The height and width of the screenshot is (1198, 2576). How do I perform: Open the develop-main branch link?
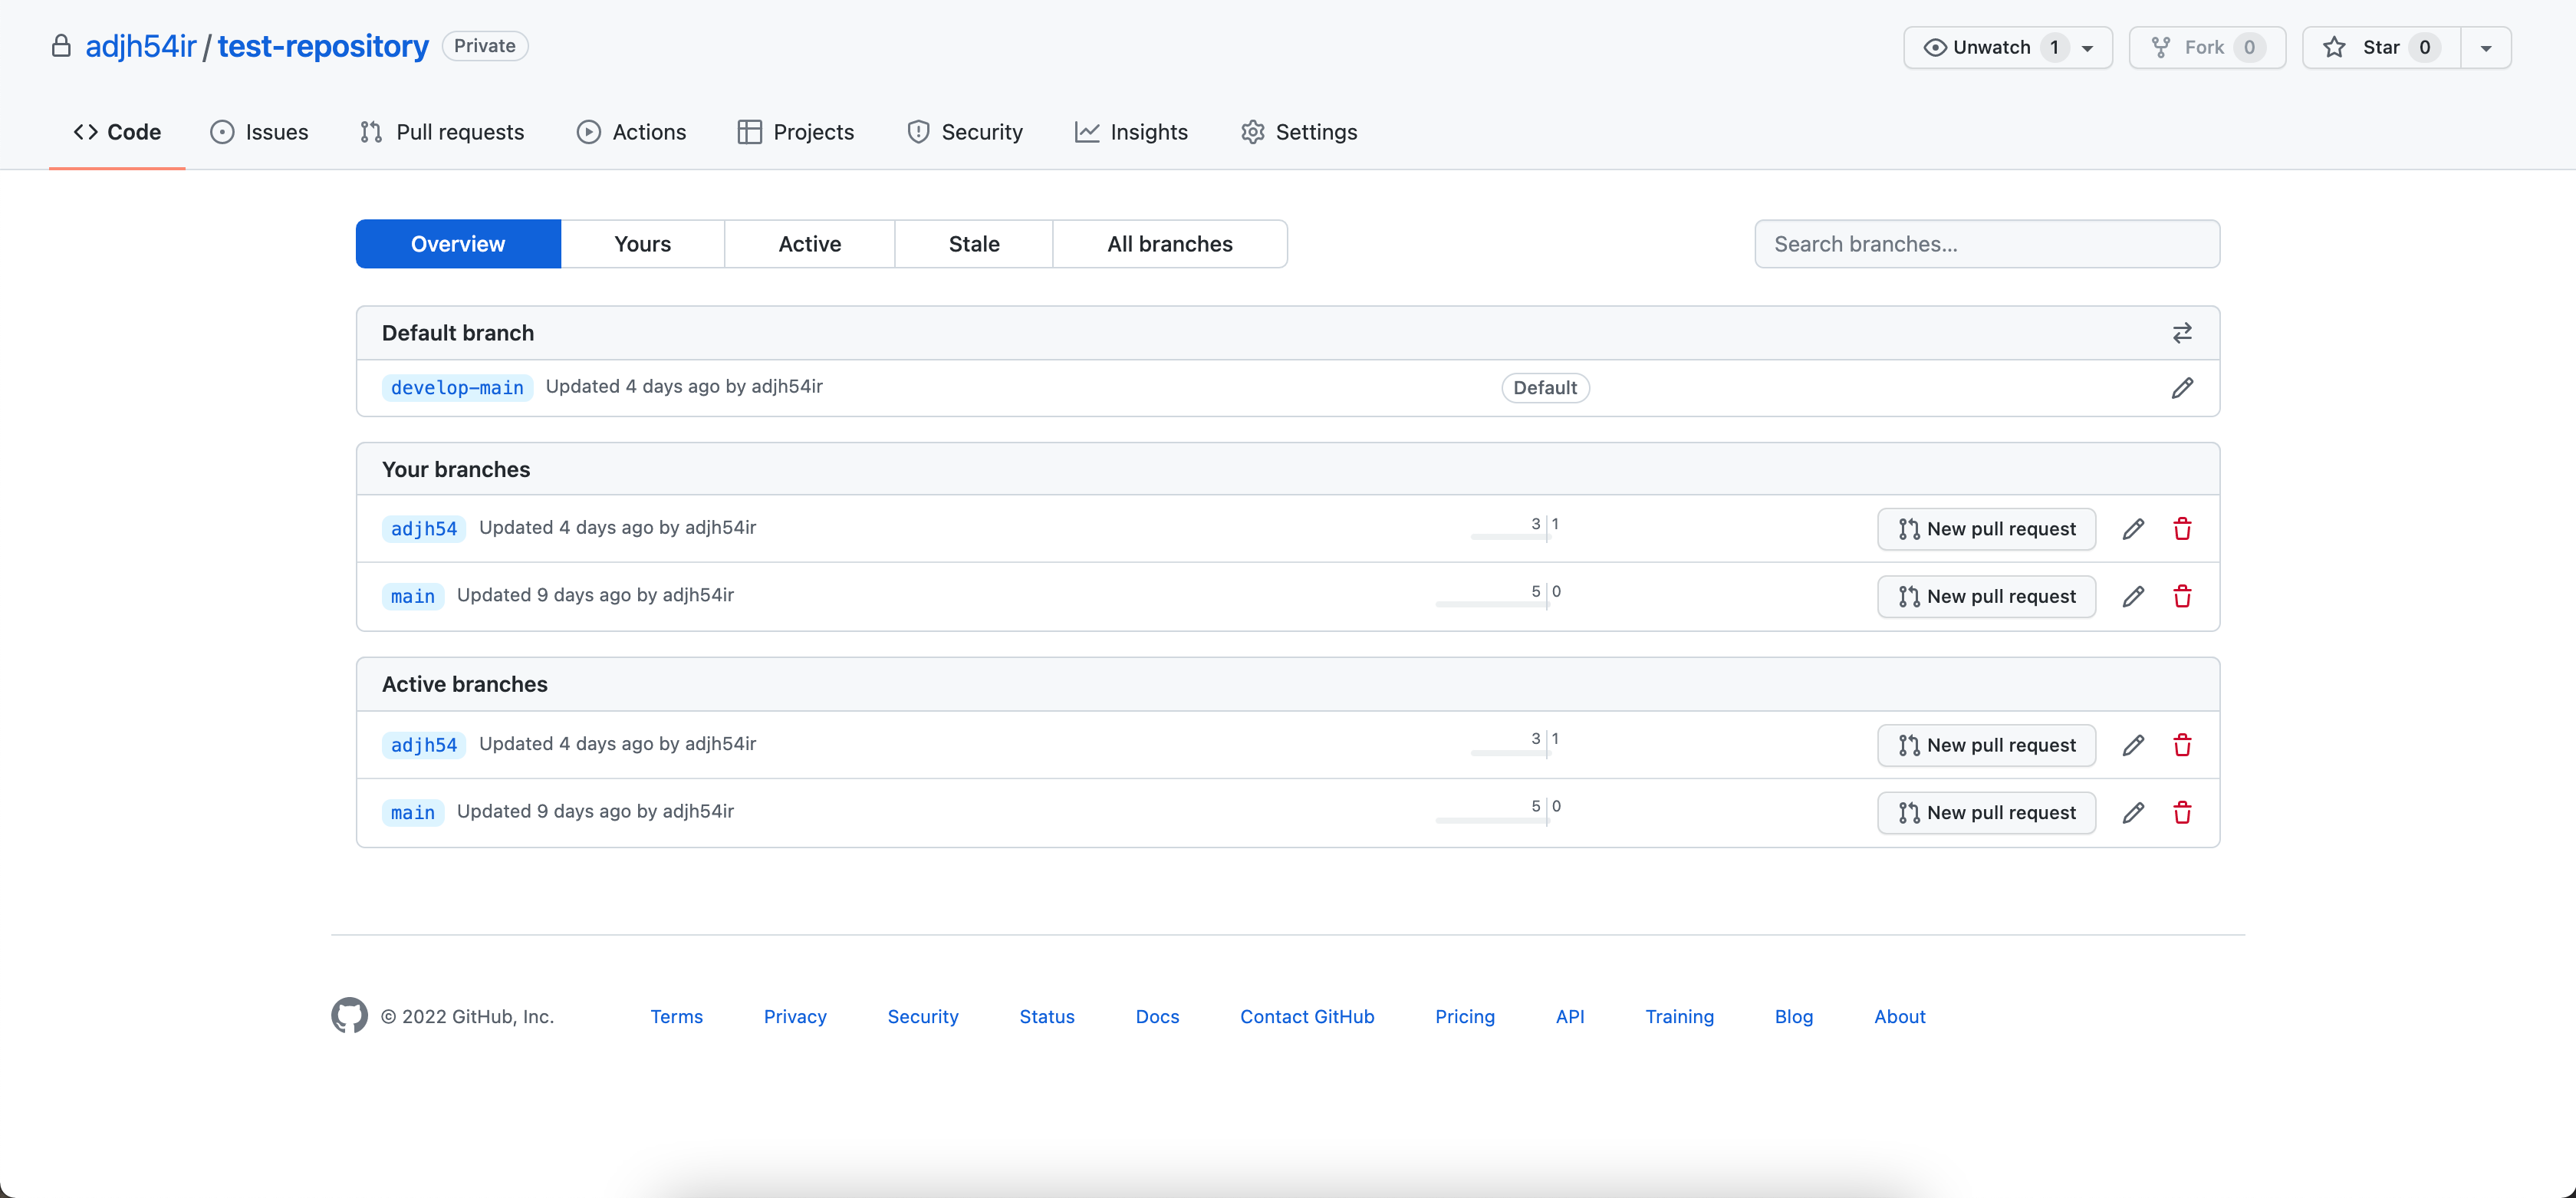457,388
